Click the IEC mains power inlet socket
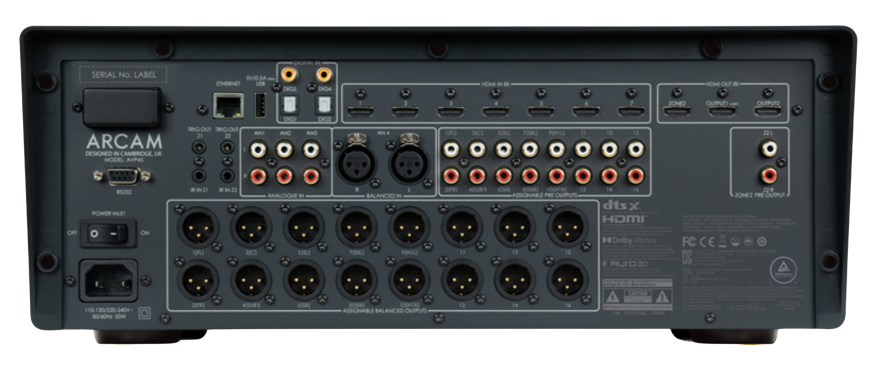 (x=108, y=280)
